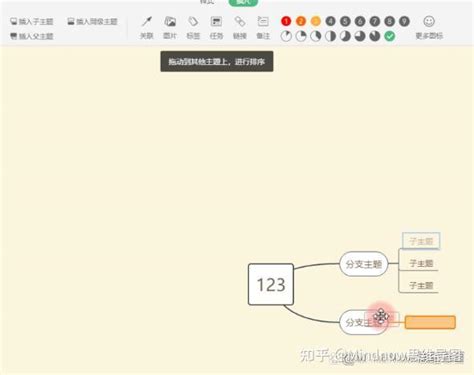The height and width of the screenshot is (375, 474).
Task: Click the 插入父主题 button
Action: pos(32,36)
